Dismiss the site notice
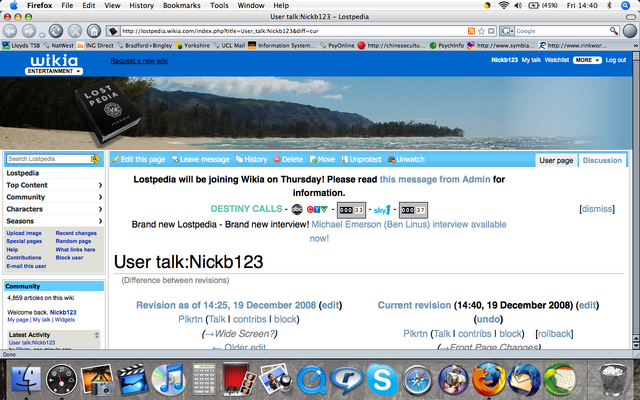The height and width of the screenshot is (400, 640). [x=597, y=209]
